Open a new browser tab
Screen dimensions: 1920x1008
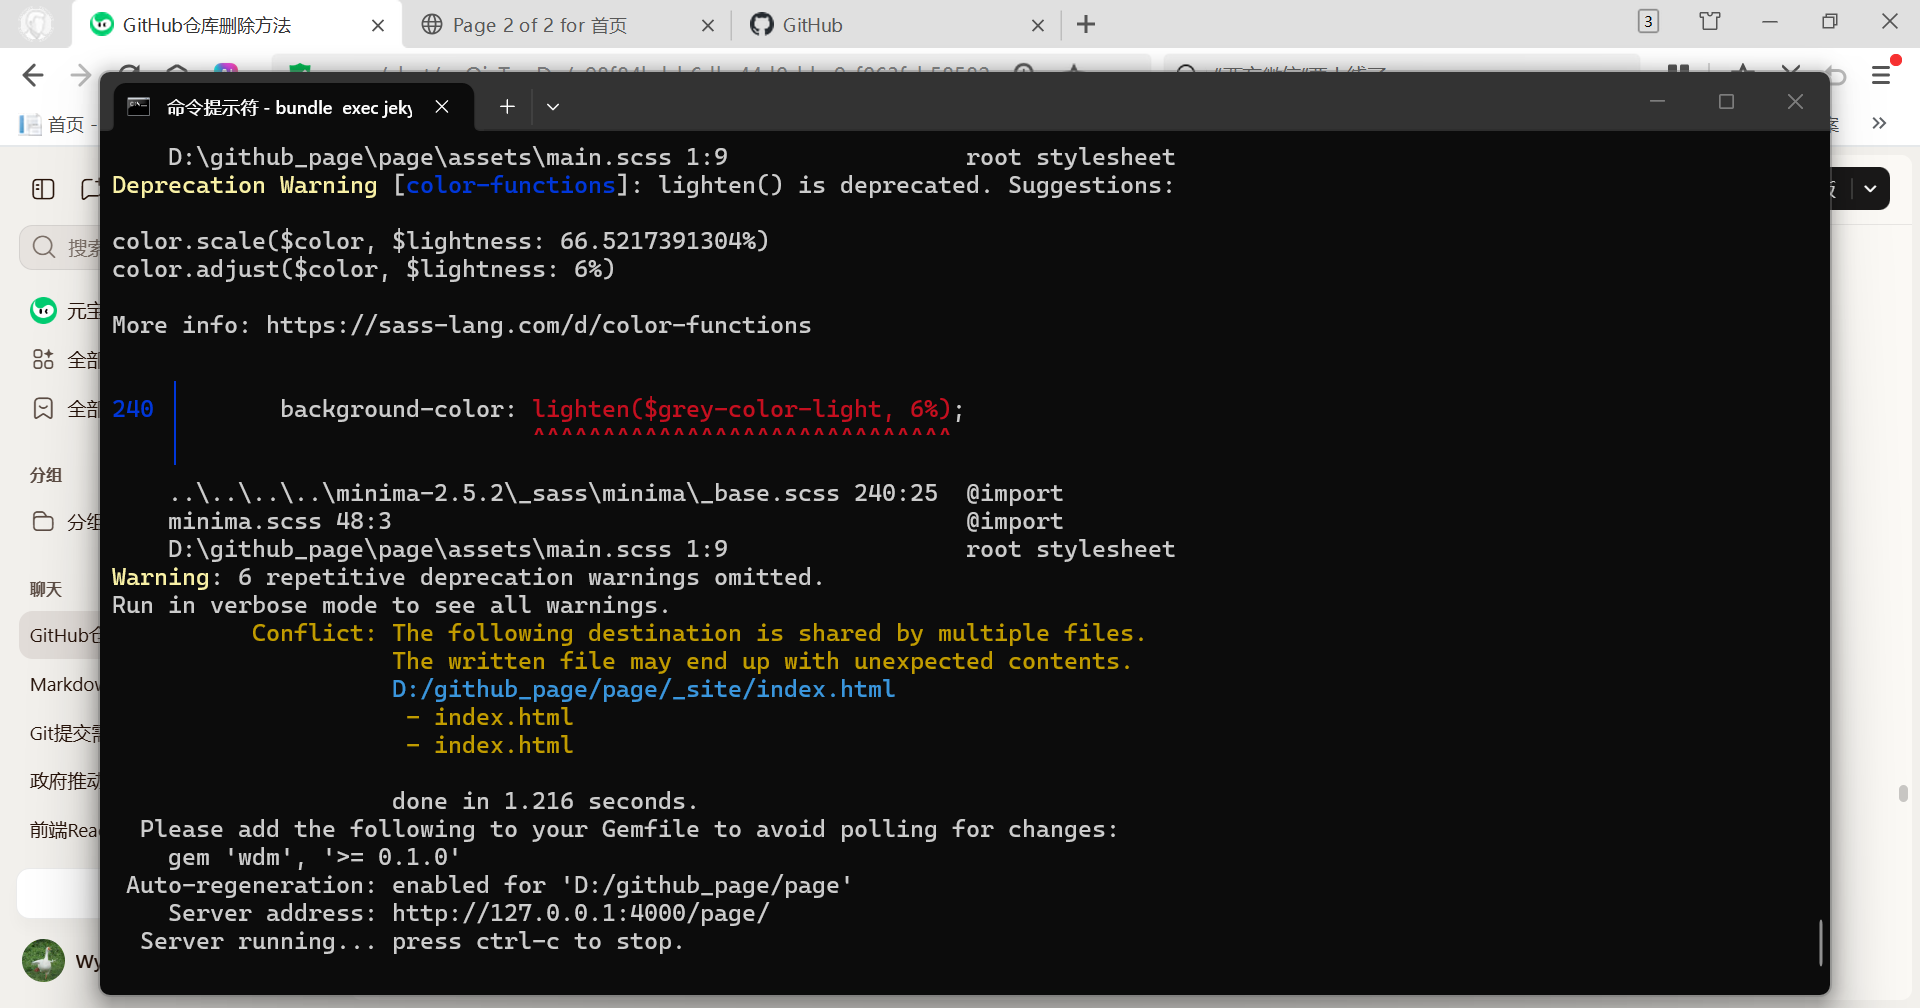tap(1086, 25)
